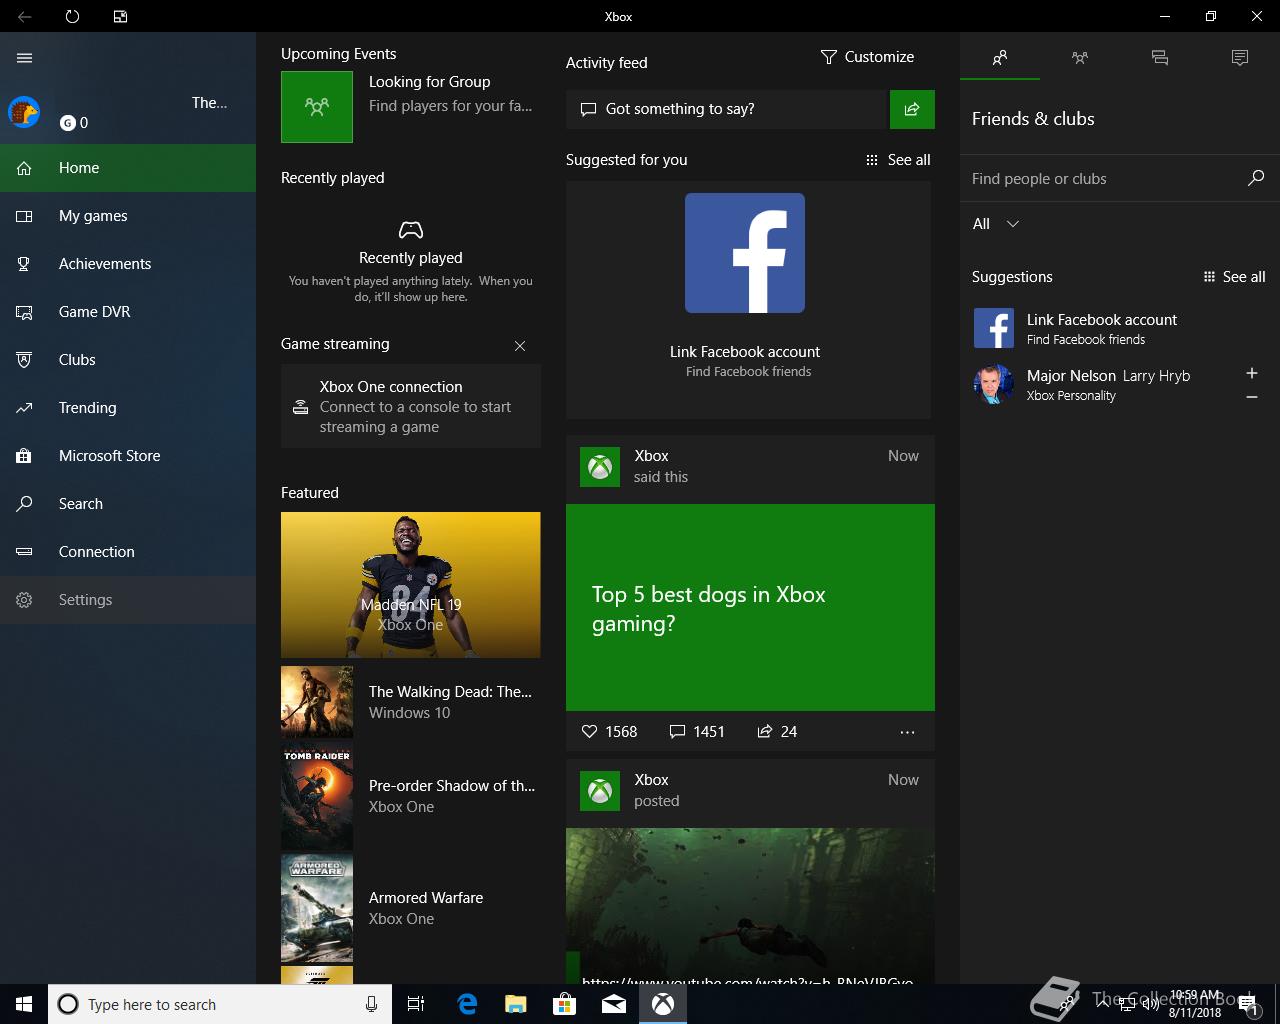Add Major Nelson as friend plus icon
Screen dimensions: 1280x1024
tap(1252, 373)
